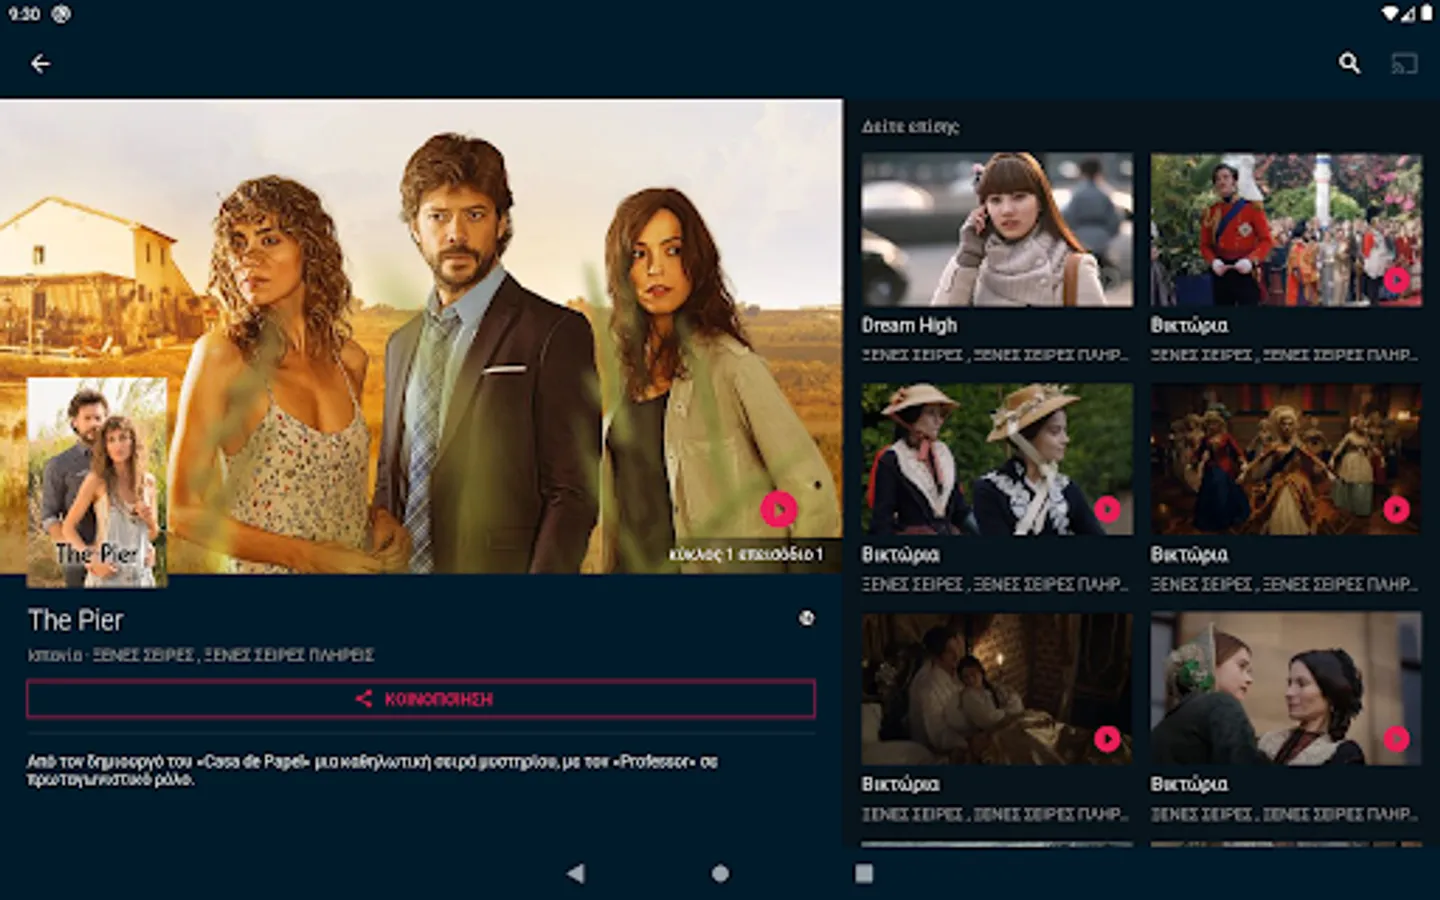1440x900 pixels.
Task: Play Βικτώρια episode showing ballroom dancers
Action: pyautogui.click(x=1396, y=509)
